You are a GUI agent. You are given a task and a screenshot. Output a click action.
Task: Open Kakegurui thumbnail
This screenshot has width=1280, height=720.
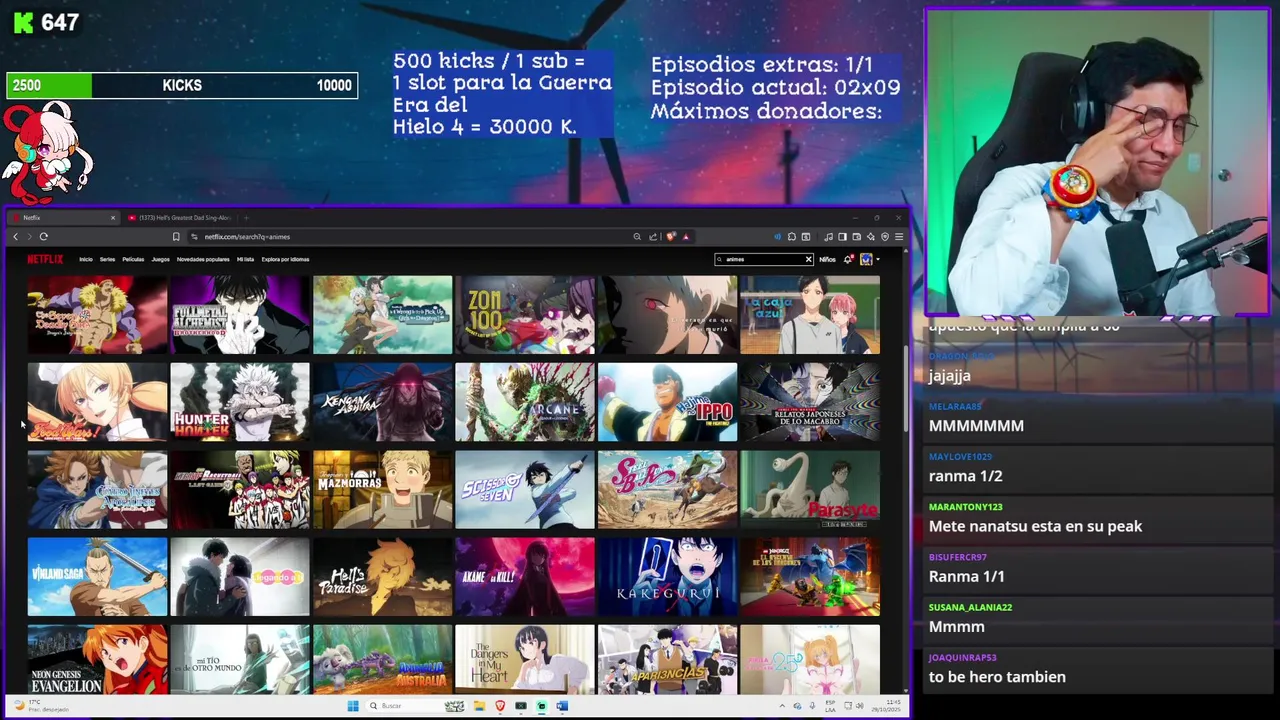pyautogui.click(x=667, y=577)
